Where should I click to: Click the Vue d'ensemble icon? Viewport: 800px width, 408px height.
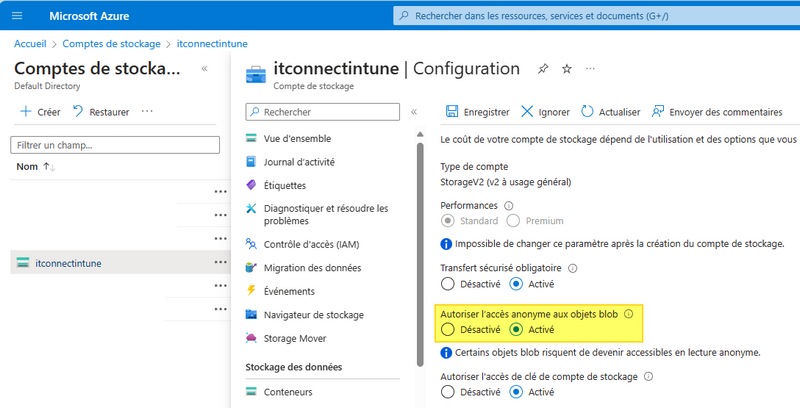point(251,138)
